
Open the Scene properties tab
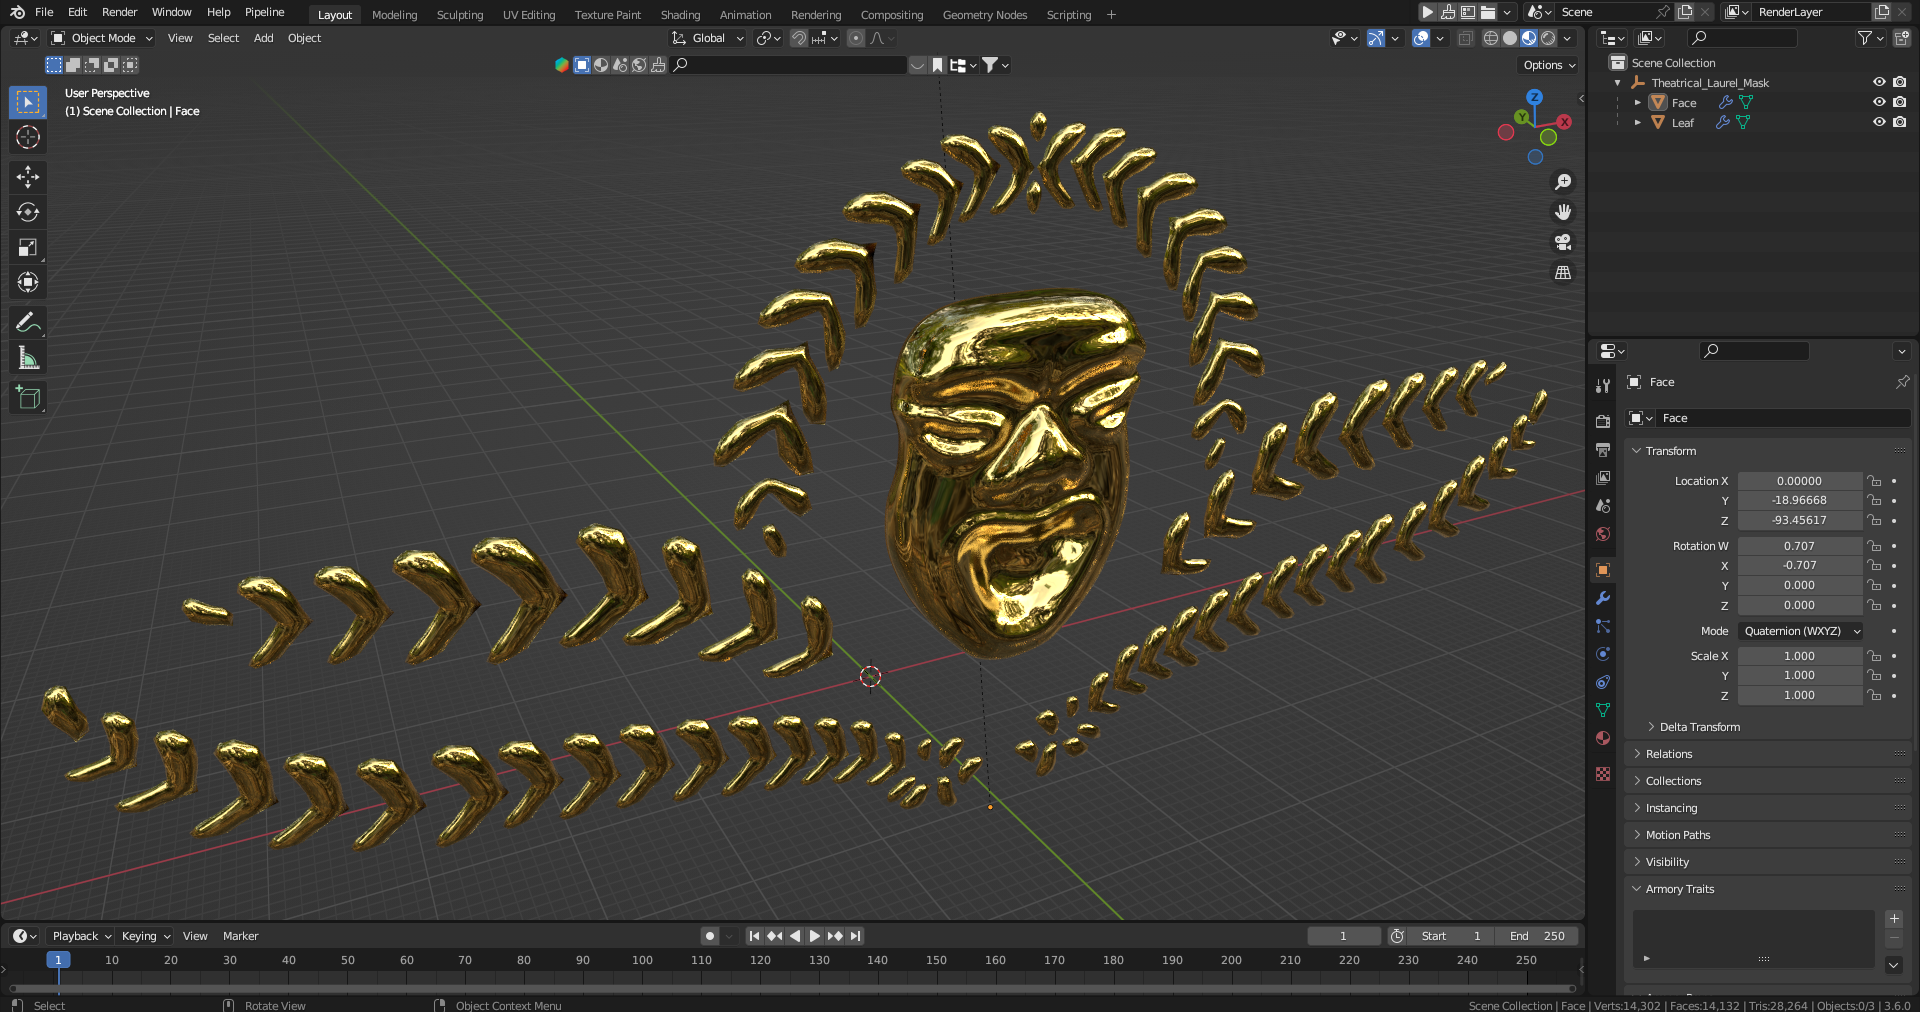1603,506
